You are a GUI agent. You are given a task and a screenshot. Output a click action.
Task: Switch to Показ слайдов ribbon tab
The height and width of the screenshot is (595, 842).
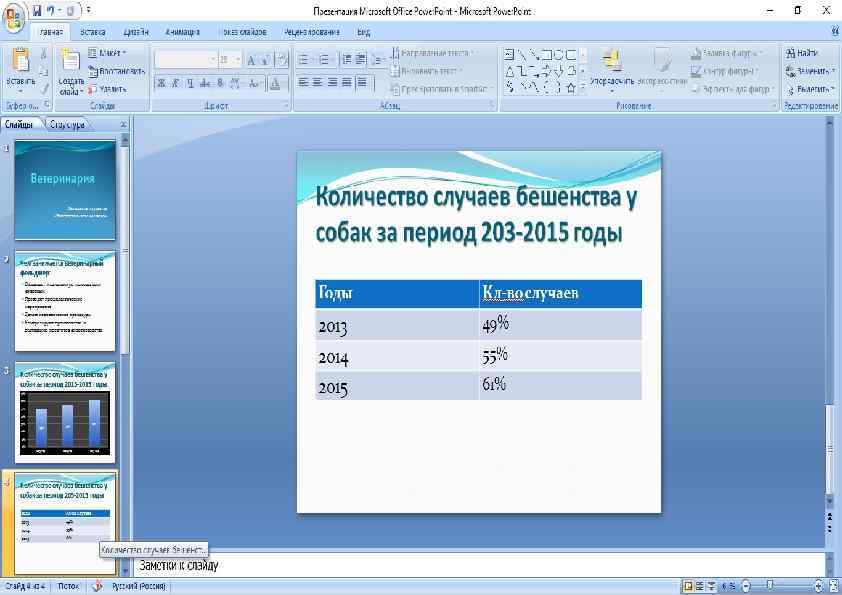click(244, 32)
